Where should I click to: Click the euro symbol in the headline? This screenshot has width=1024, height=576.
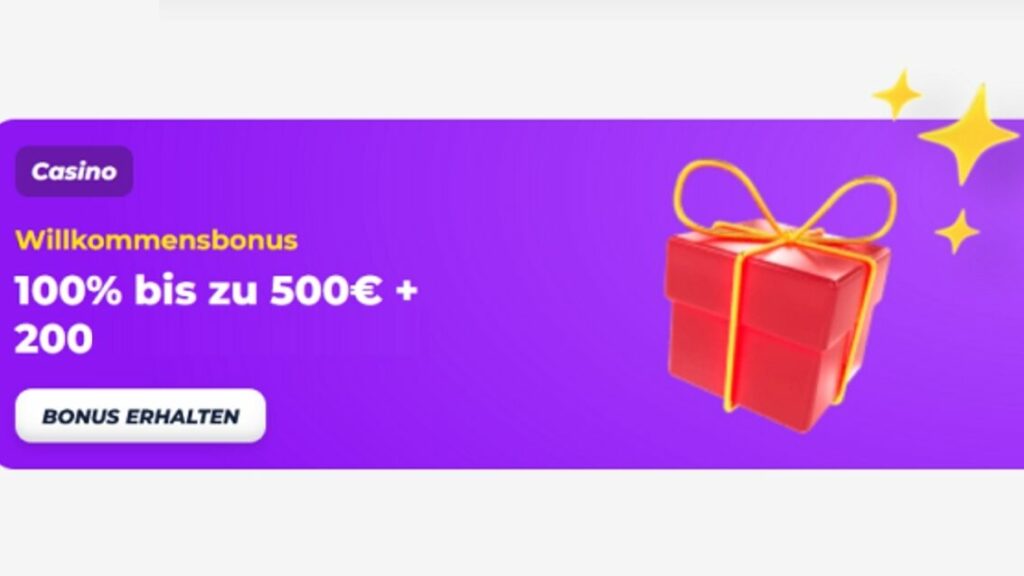point(365,291)
